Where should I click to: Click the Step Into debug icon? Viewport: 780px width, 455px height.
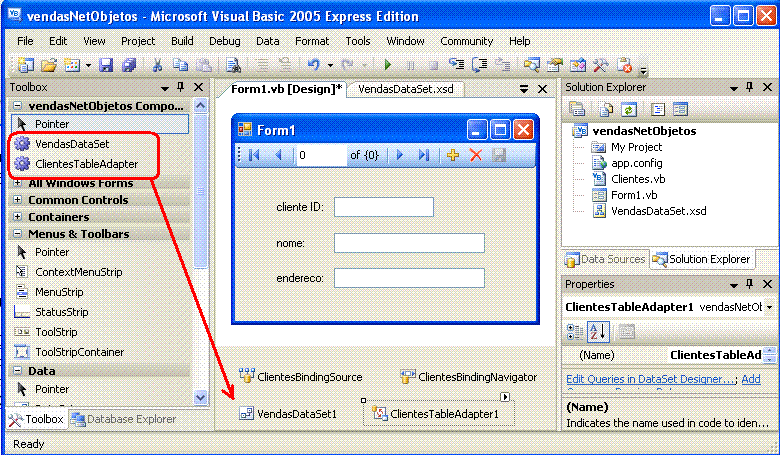(x=457, y=65)
